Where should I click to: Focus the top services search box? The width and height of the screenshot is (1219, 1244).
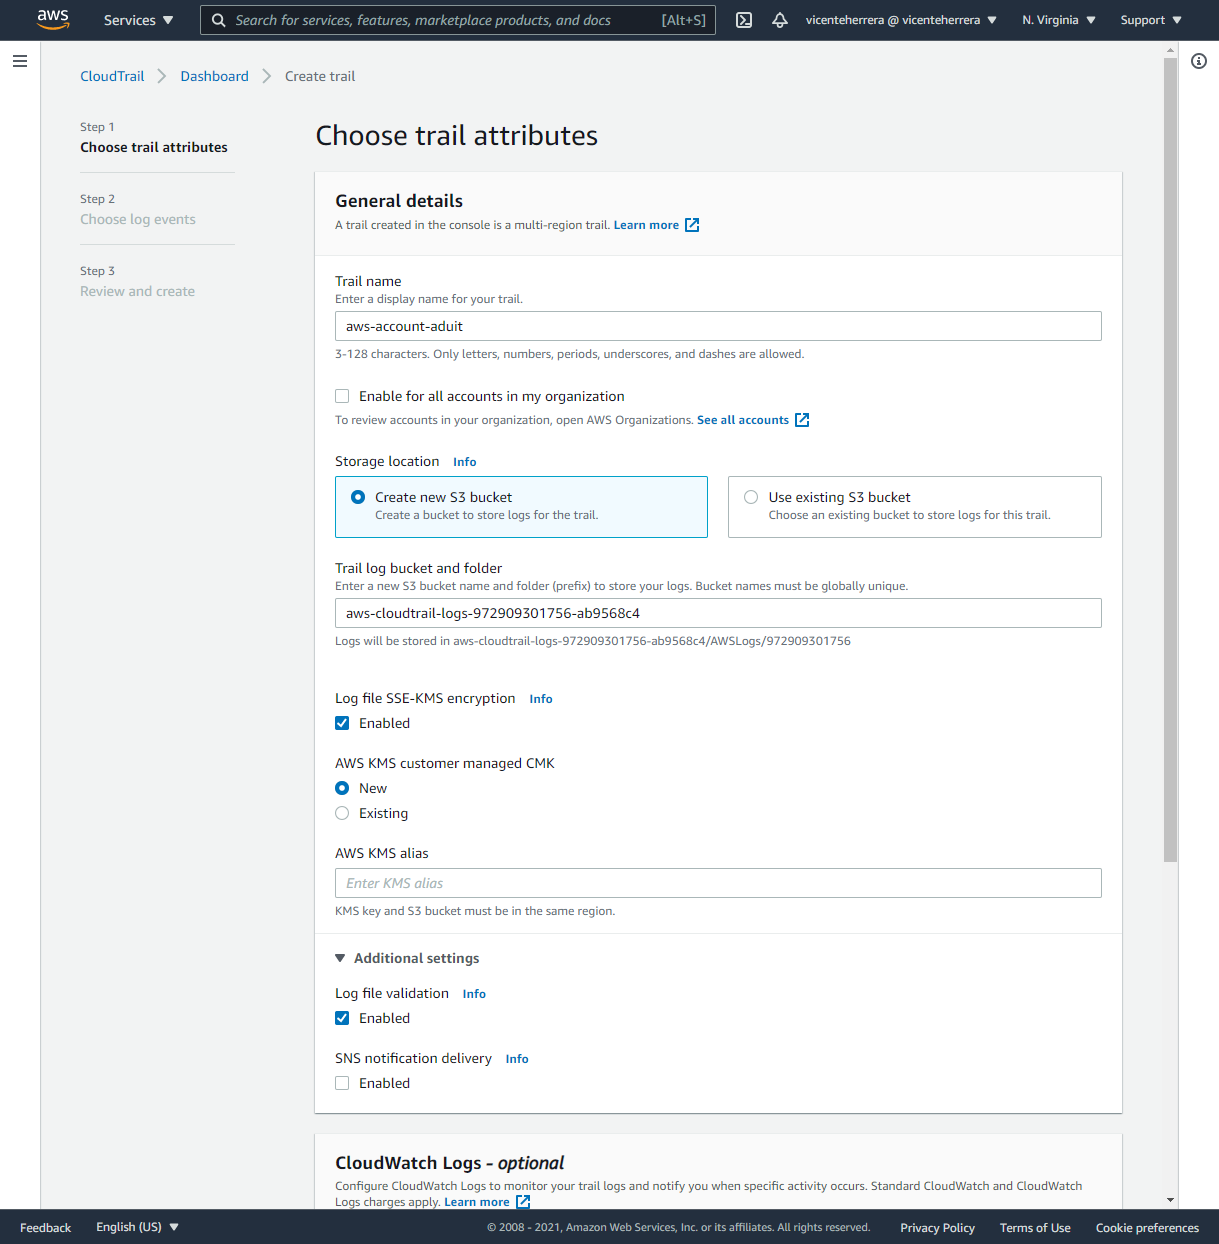point(458,20)
